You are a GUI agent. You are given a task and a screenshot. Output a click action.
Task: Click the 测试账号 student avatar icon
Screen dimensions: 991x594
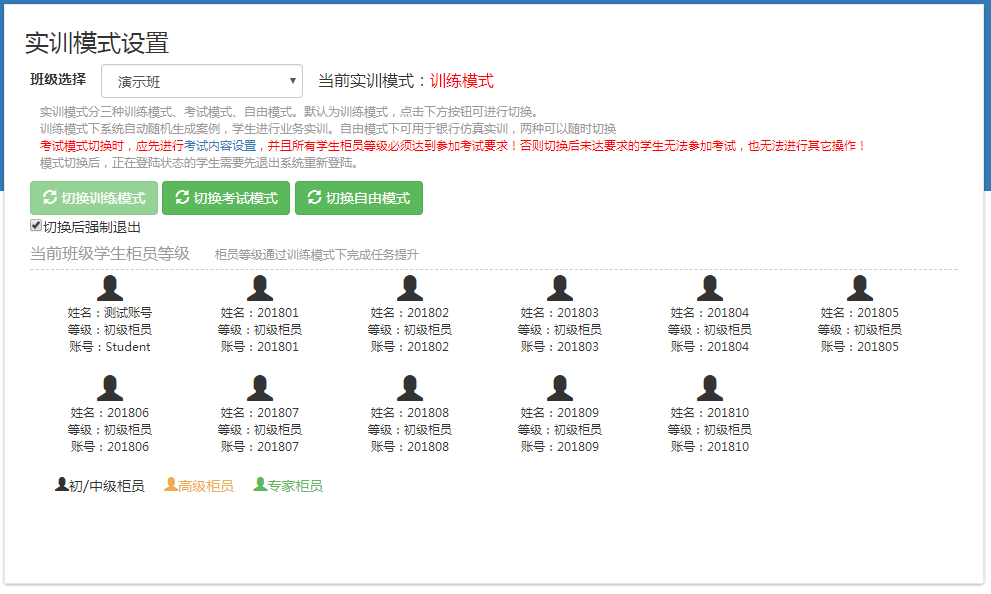pos(110,288)
